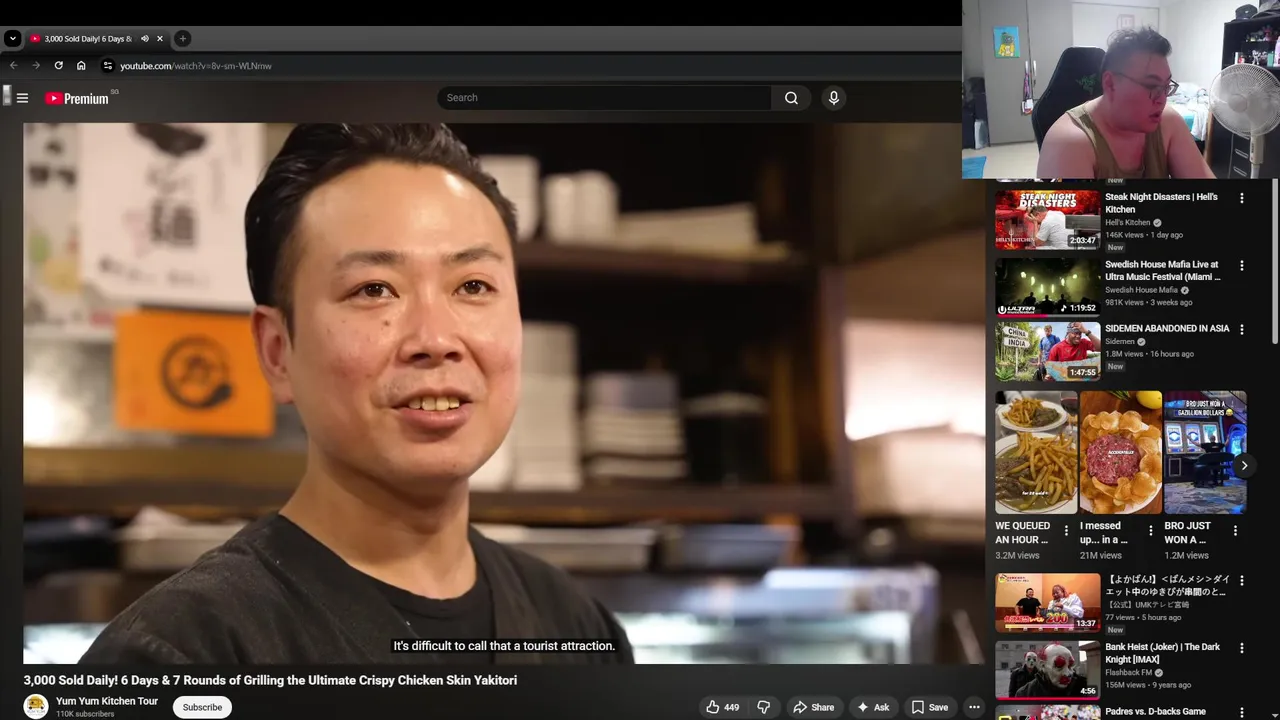The width and height of the screenshot is (1280, 720).
Task: Open the Ask AI button
Action: point(872,707)
